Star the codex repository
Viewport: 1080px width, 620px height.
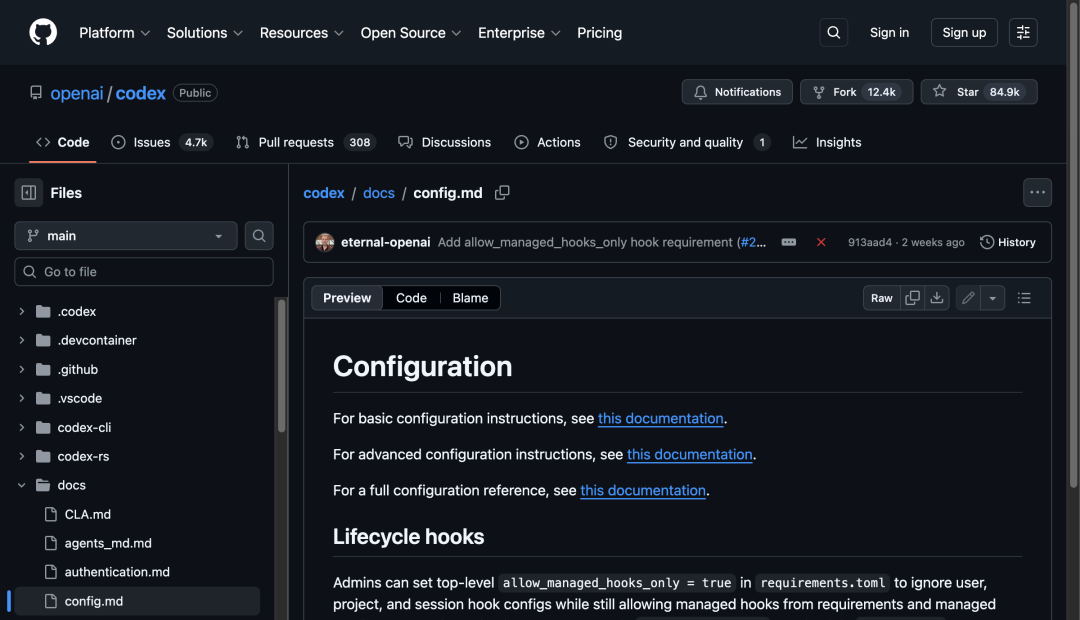[x=979, y=92]
